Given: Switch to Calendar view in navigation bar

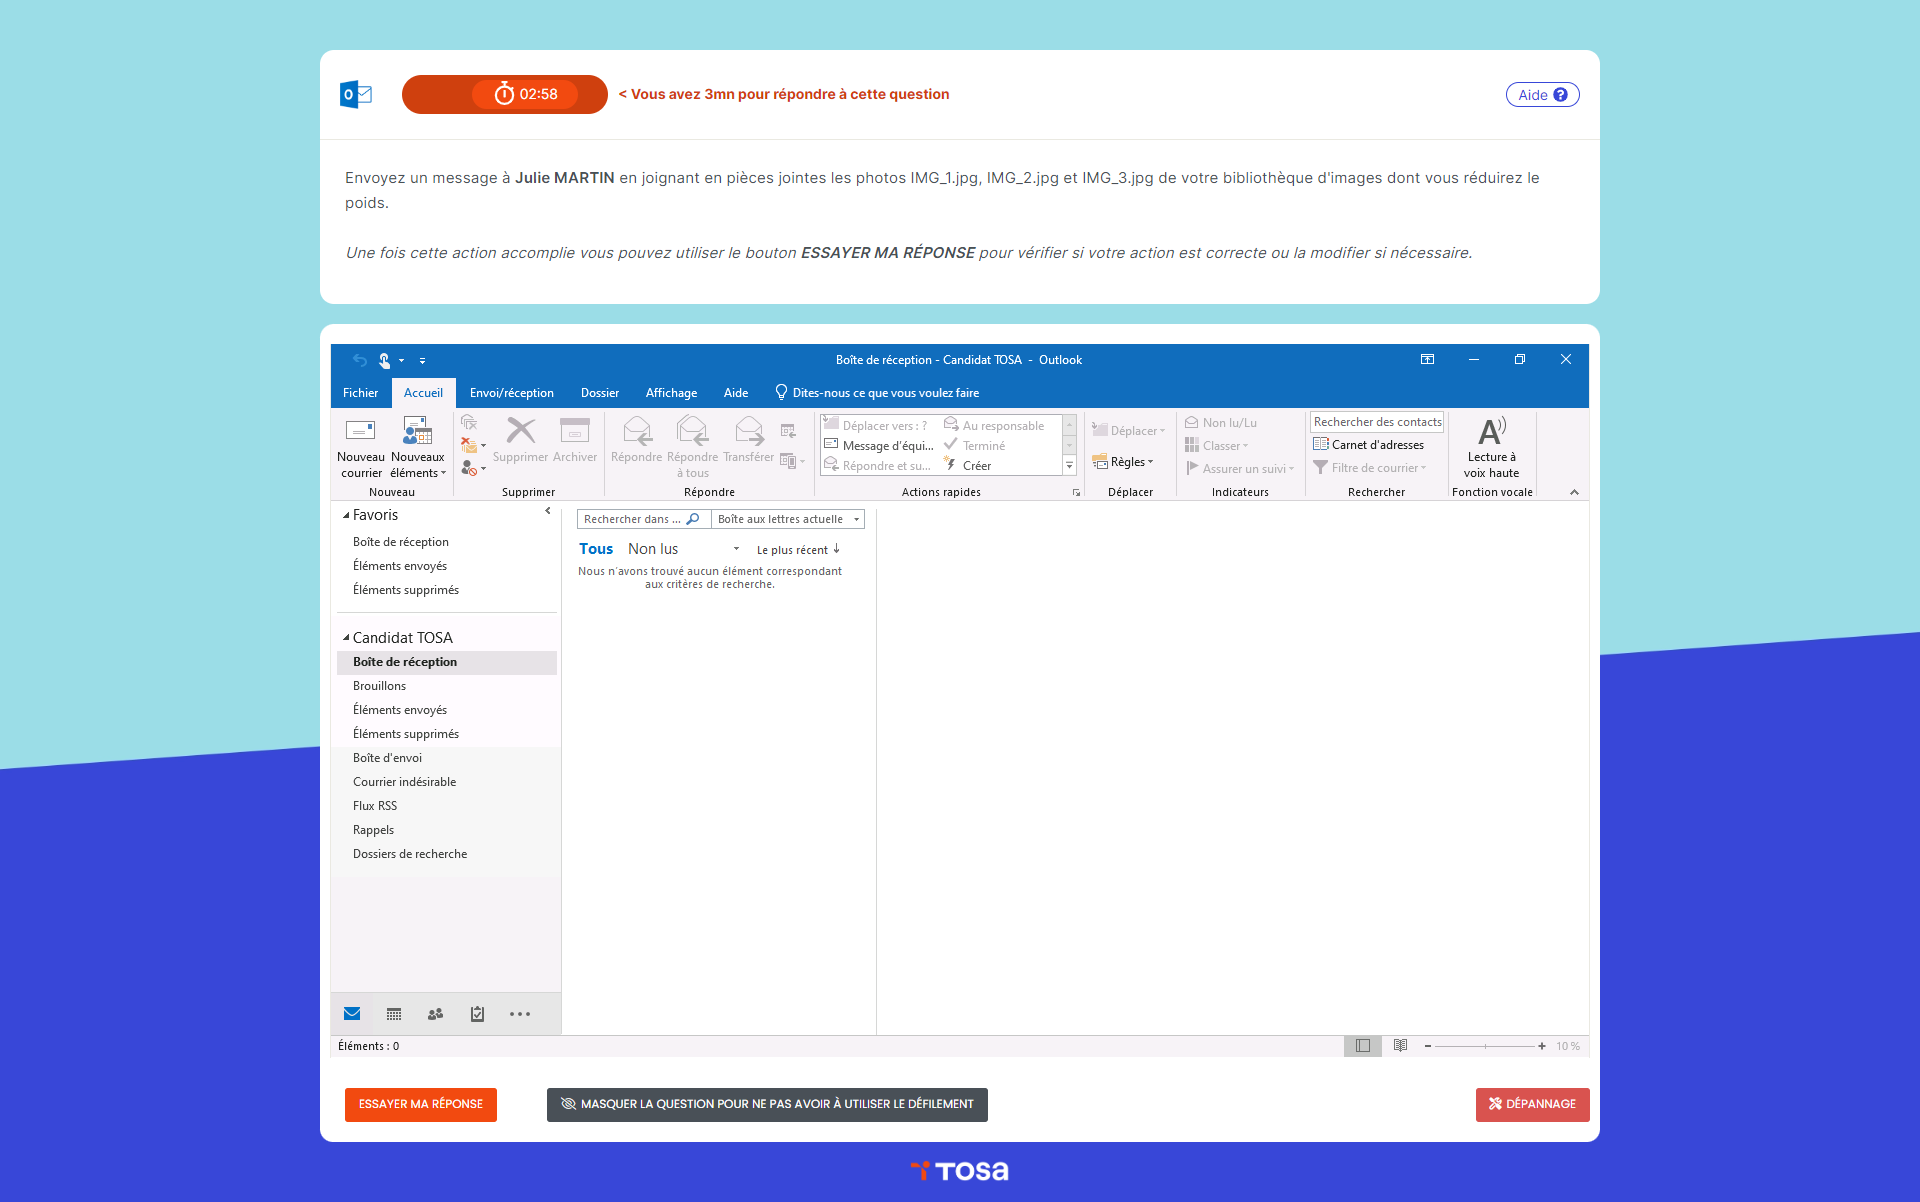Looking at the screenshot, I should pyautogui.click(x=394, y=1014).
